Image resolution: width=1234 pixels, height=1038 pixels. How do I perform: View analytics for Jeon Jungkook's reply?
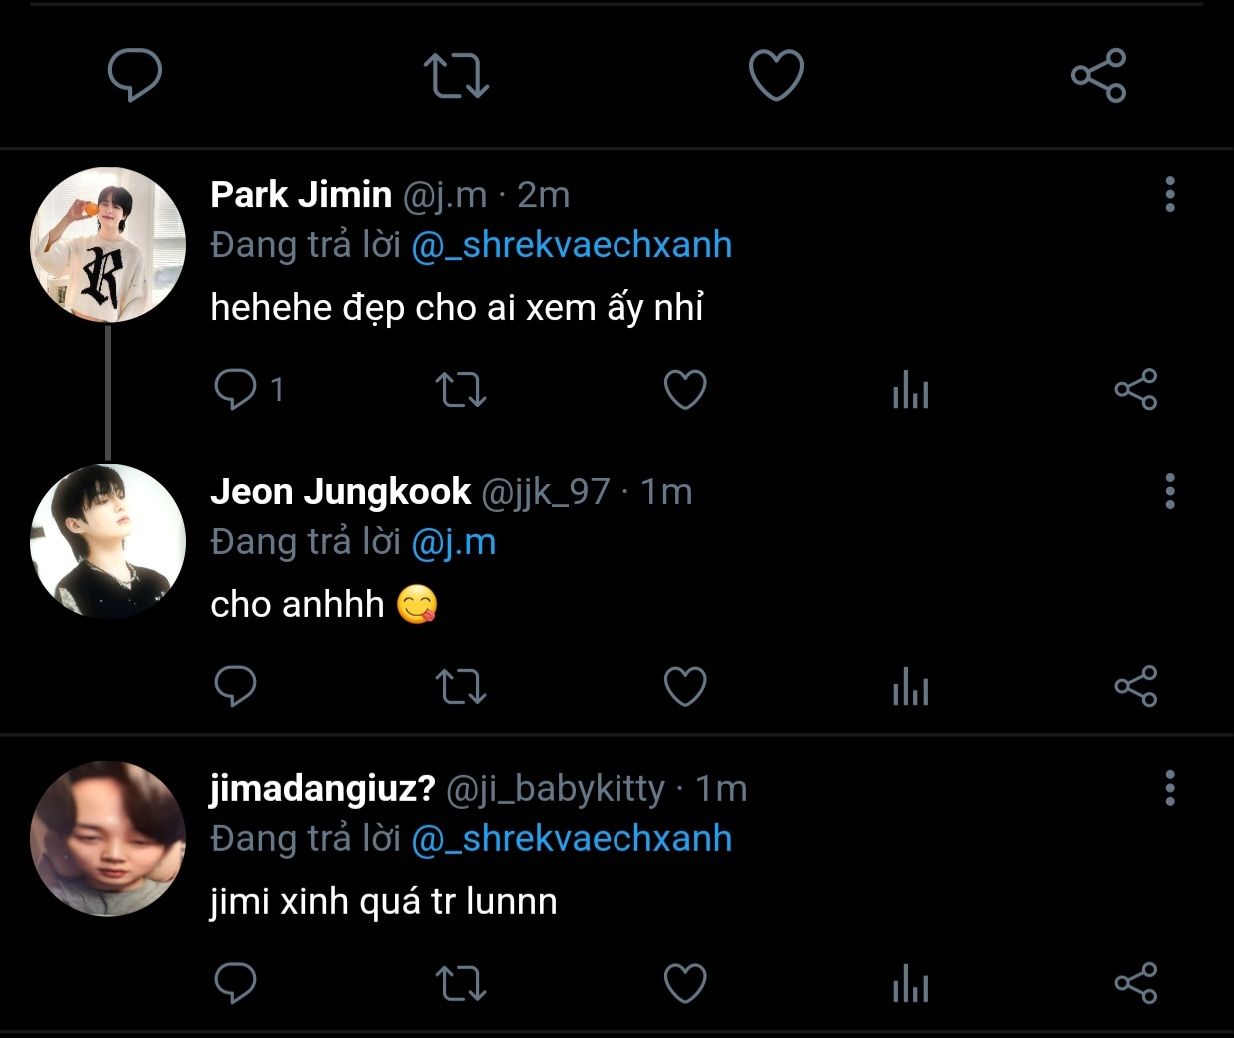(910, 688)
